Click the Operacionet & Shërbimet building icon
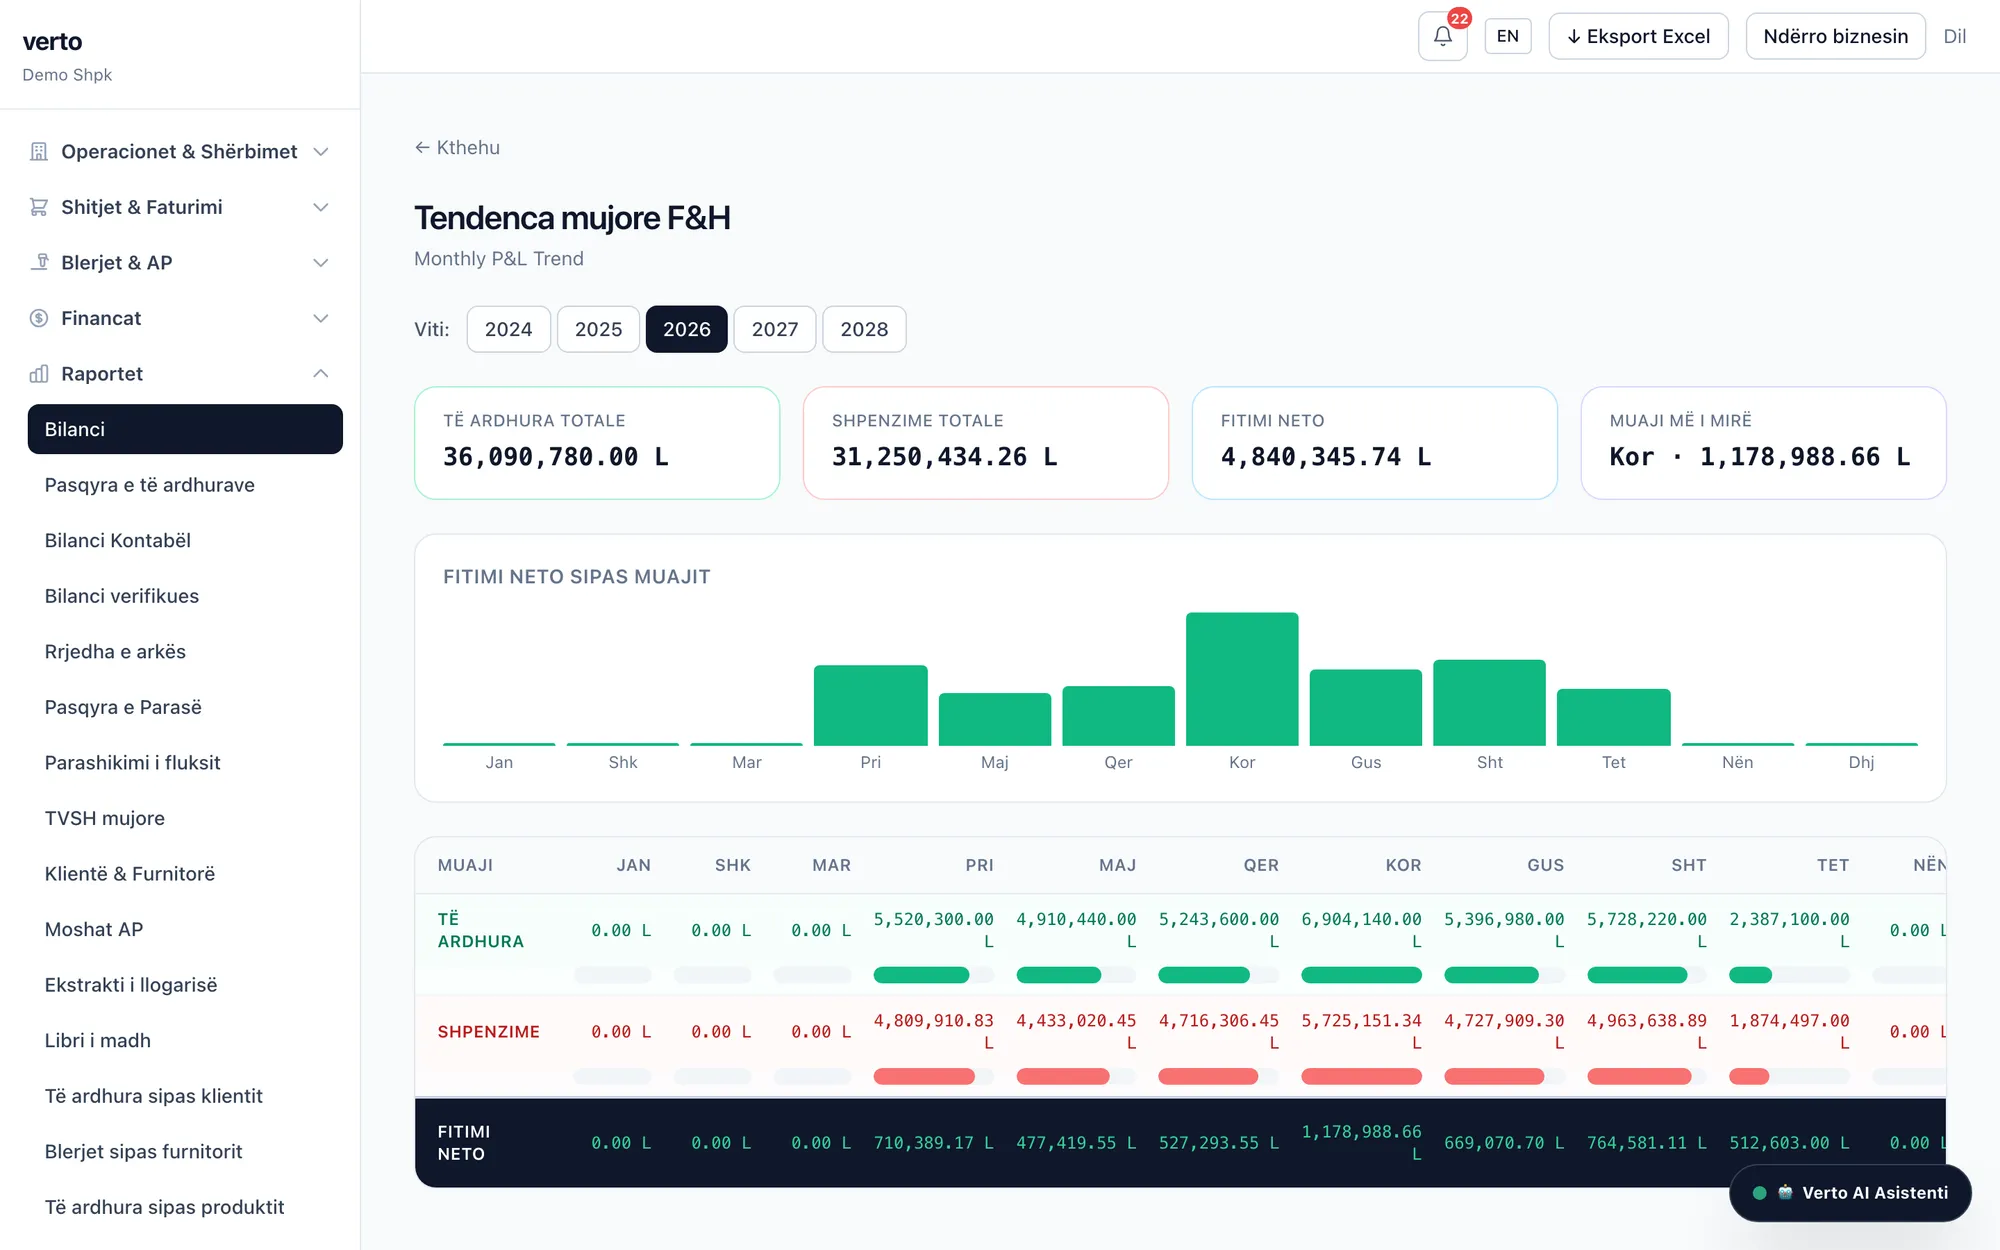Viewport: 2000px width, 1250px height. coord(39,152)
